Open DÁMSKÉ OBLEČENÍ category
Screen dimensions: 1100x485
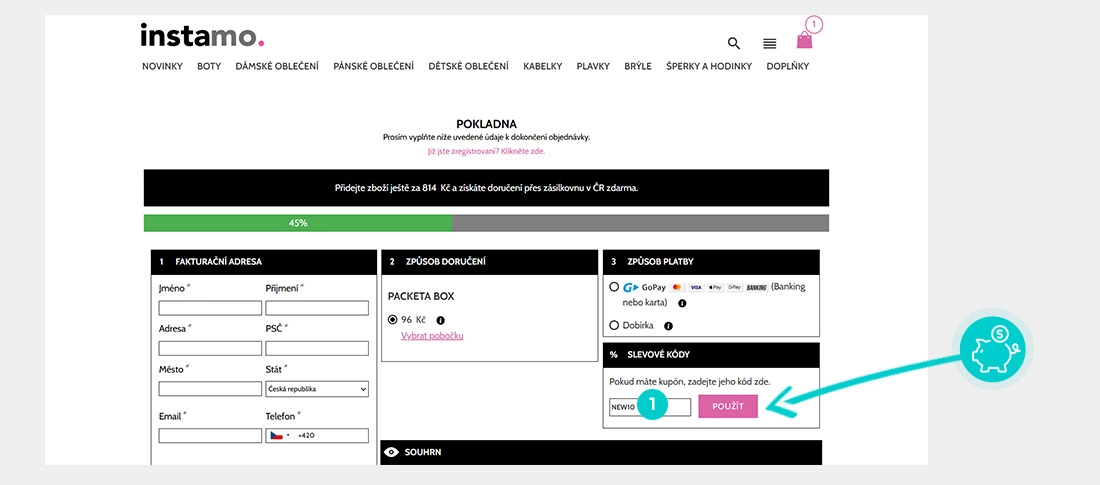coord(277,67)
